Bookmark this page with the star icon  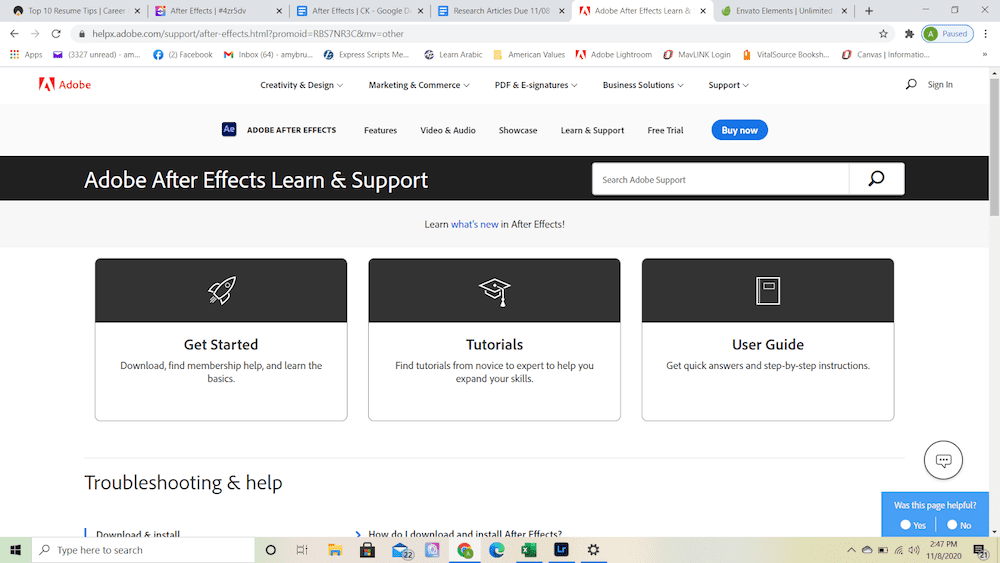pyautogui.click(x=883, y=34)
